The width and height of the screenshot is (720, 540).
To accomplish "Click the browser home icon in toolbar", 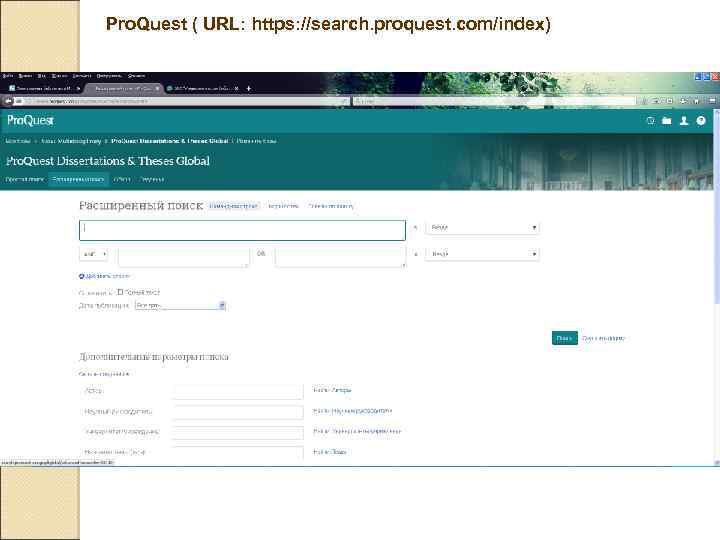I will (696, 101).
